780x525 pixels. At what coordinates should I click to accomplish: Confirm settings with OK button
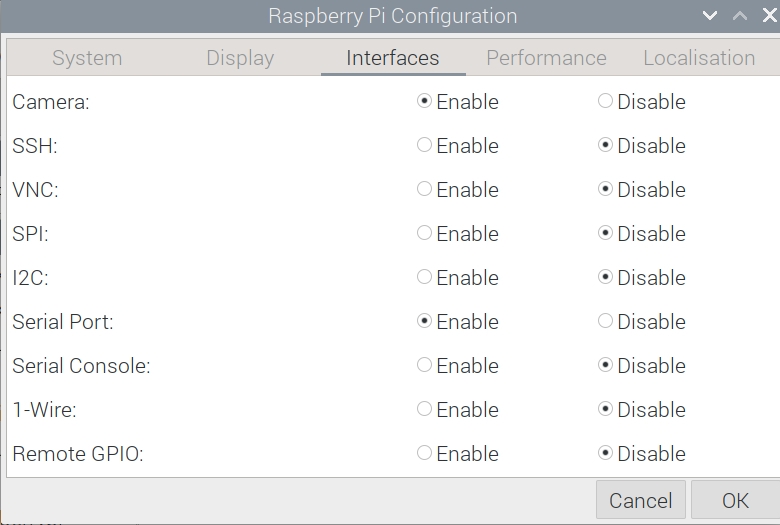point(735,500)
